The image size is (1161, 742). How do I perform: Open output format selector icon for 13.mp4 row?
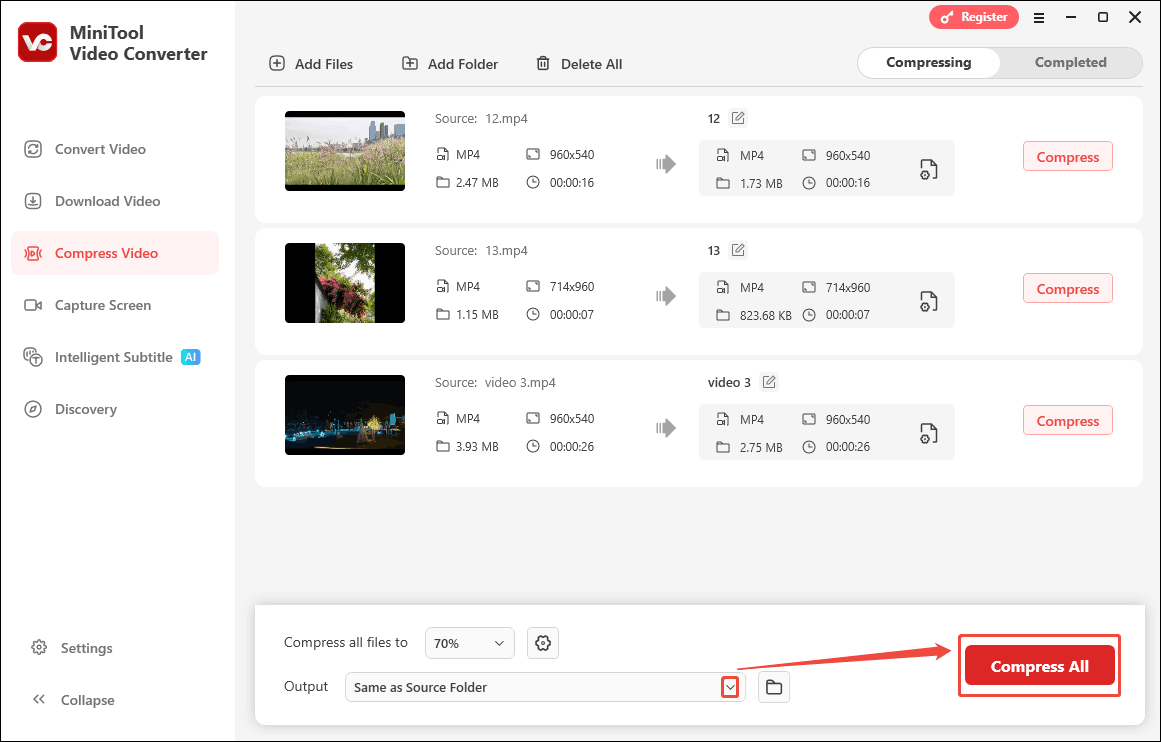pyautogui.click(x=928, y=300)
